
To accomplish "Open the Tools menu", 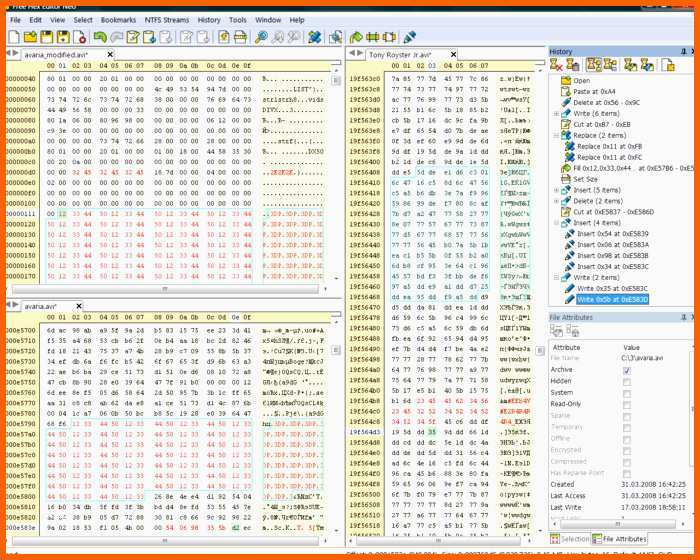I will [238, 20].
